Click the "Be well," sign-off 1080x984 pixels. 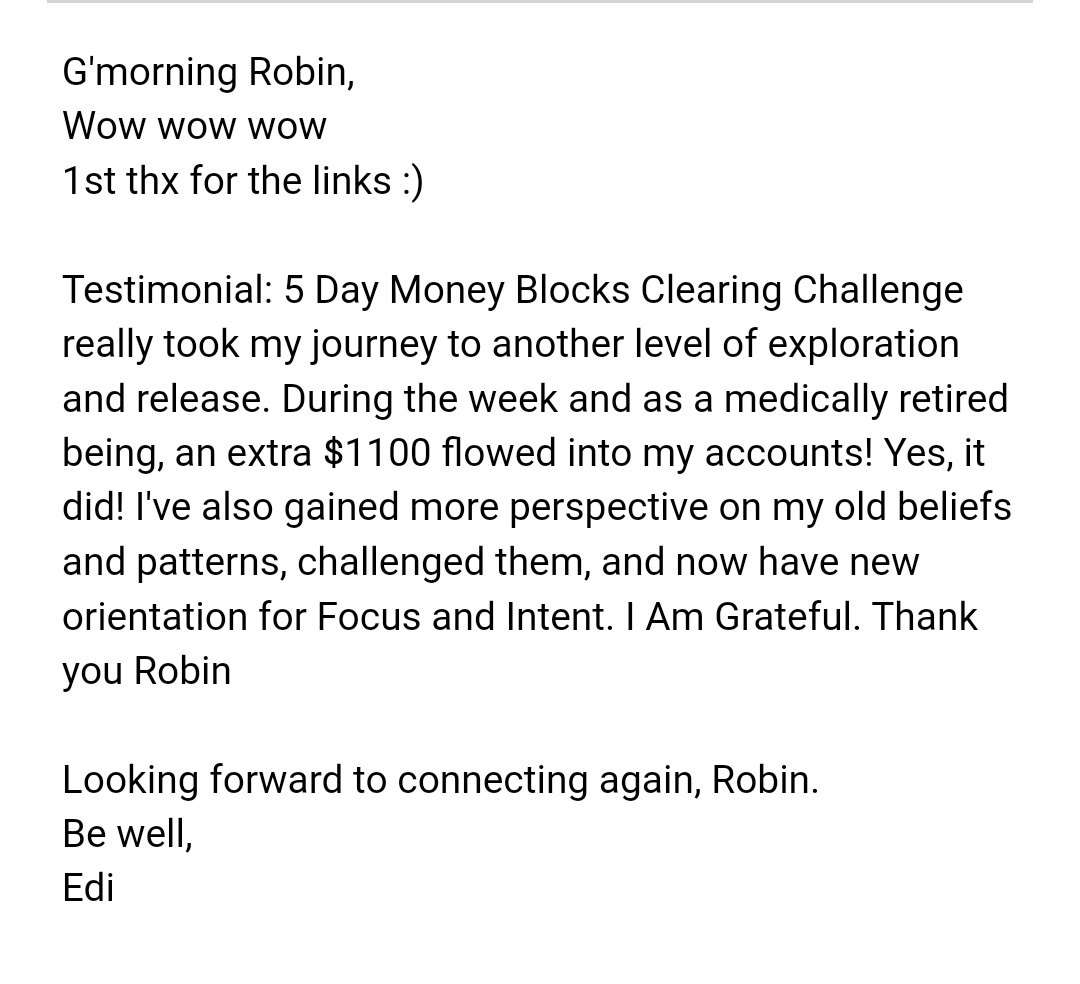(x=127, y=834)
